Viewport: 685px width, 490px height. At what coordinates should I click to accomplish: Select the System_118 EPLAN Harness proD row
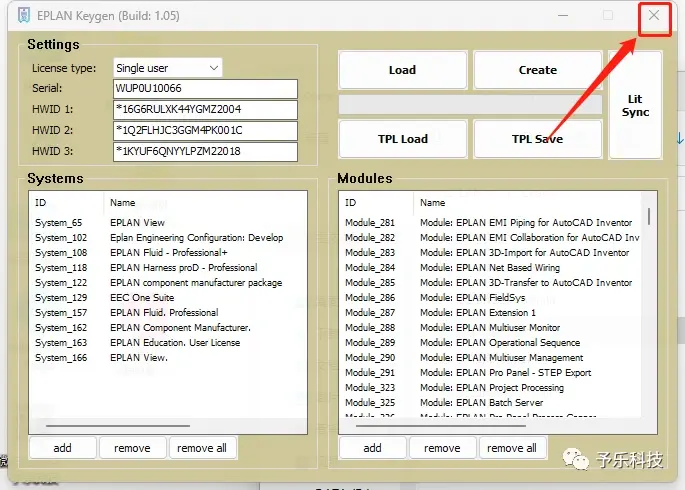(168, 268)
